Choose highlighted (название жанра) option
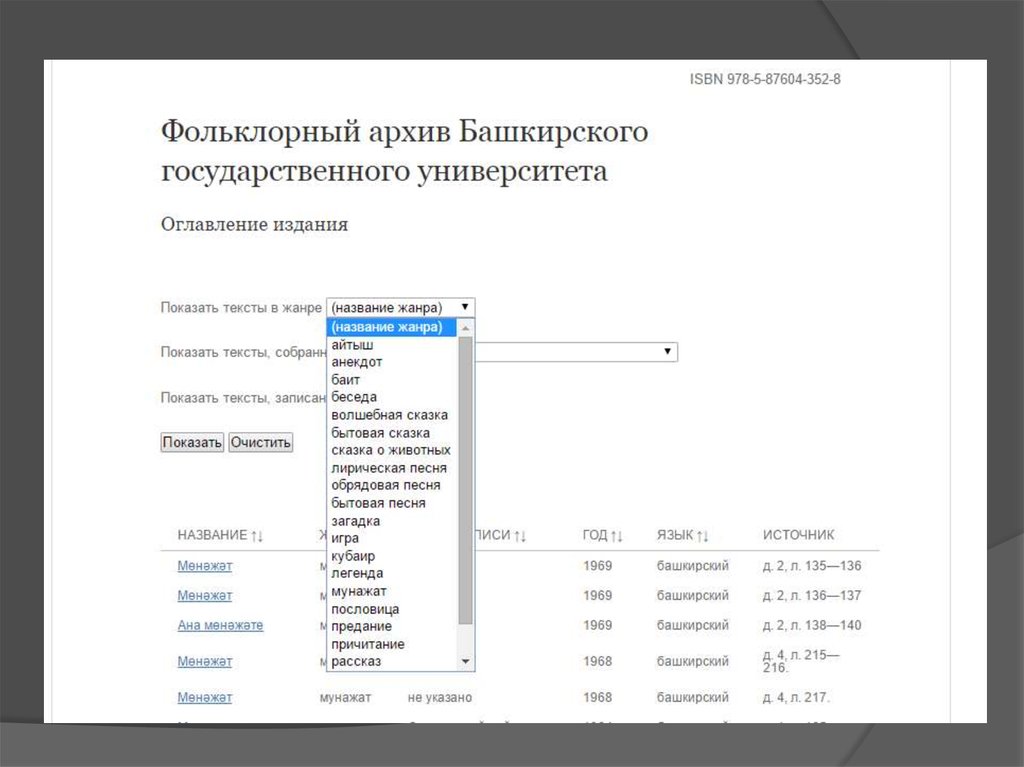This screenshot has height=767, width=1024. (386, 327)
